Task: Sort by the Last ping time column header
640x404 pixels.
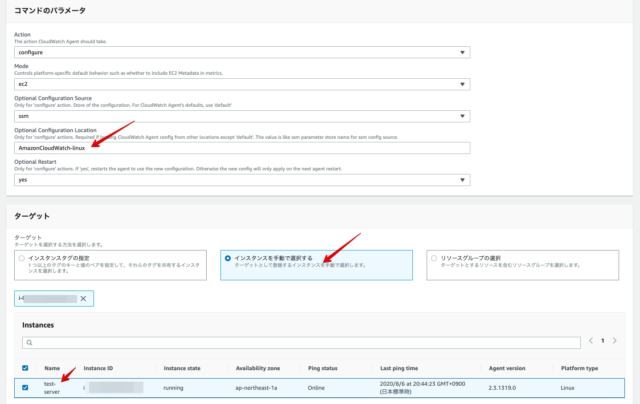Action: coord(399,368)
